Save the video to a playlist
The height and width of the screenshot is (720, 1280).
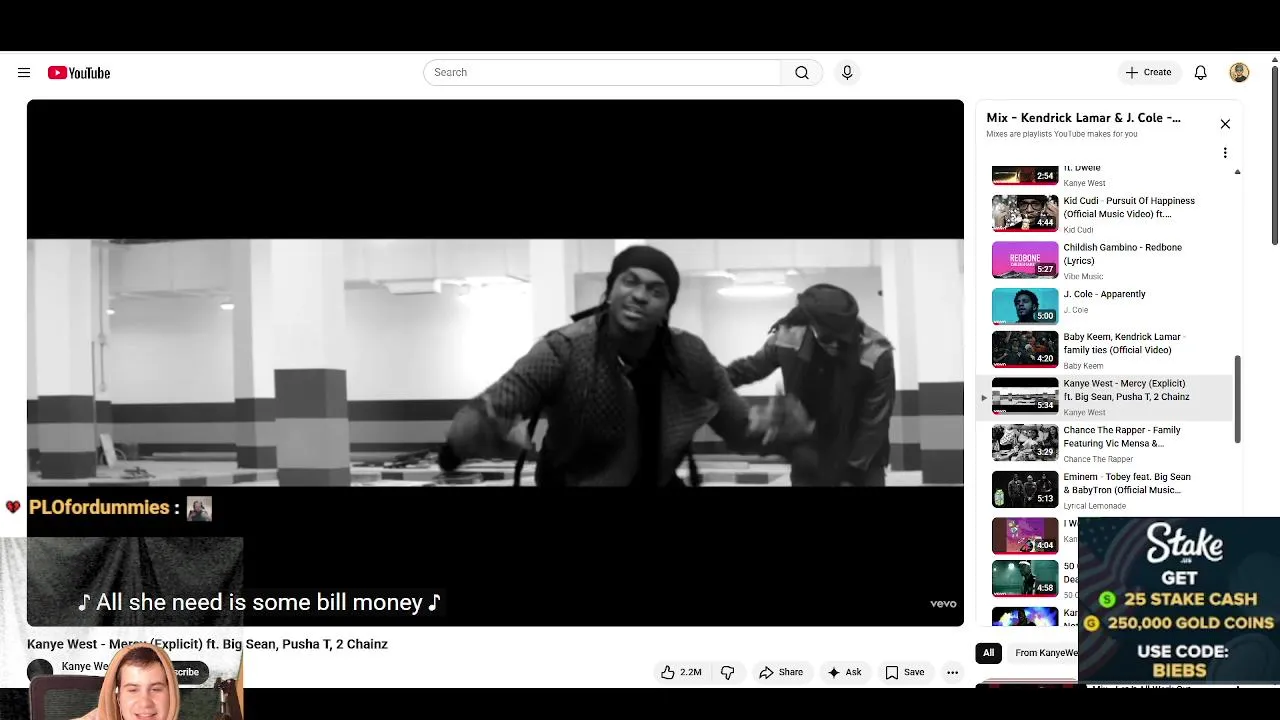(x=904, y=672)
